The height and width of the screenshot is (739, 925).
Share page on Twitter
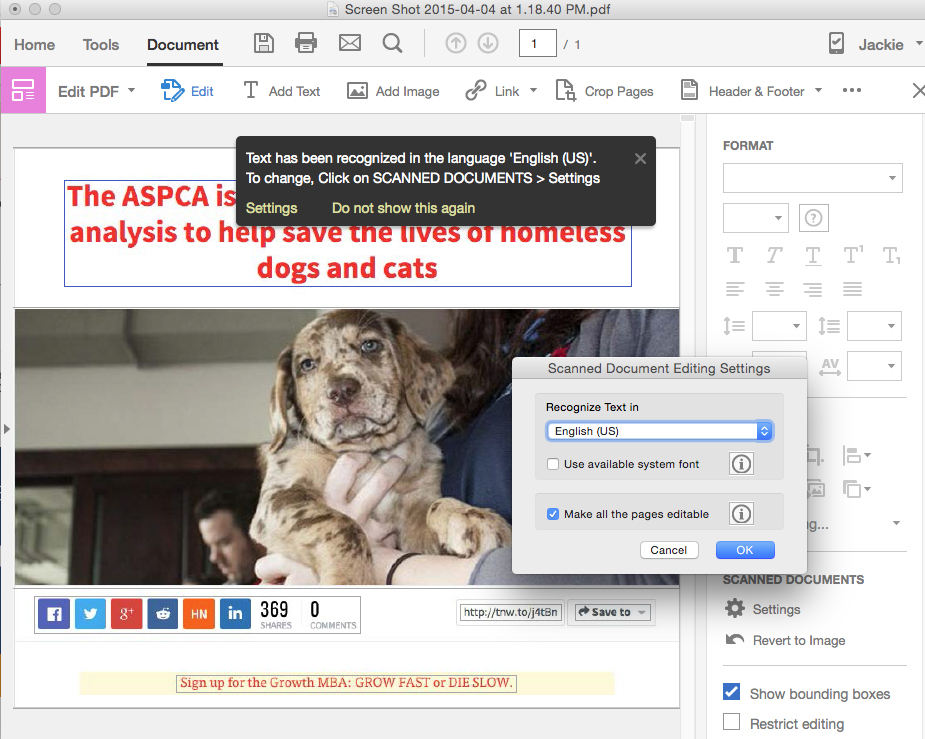90,613
